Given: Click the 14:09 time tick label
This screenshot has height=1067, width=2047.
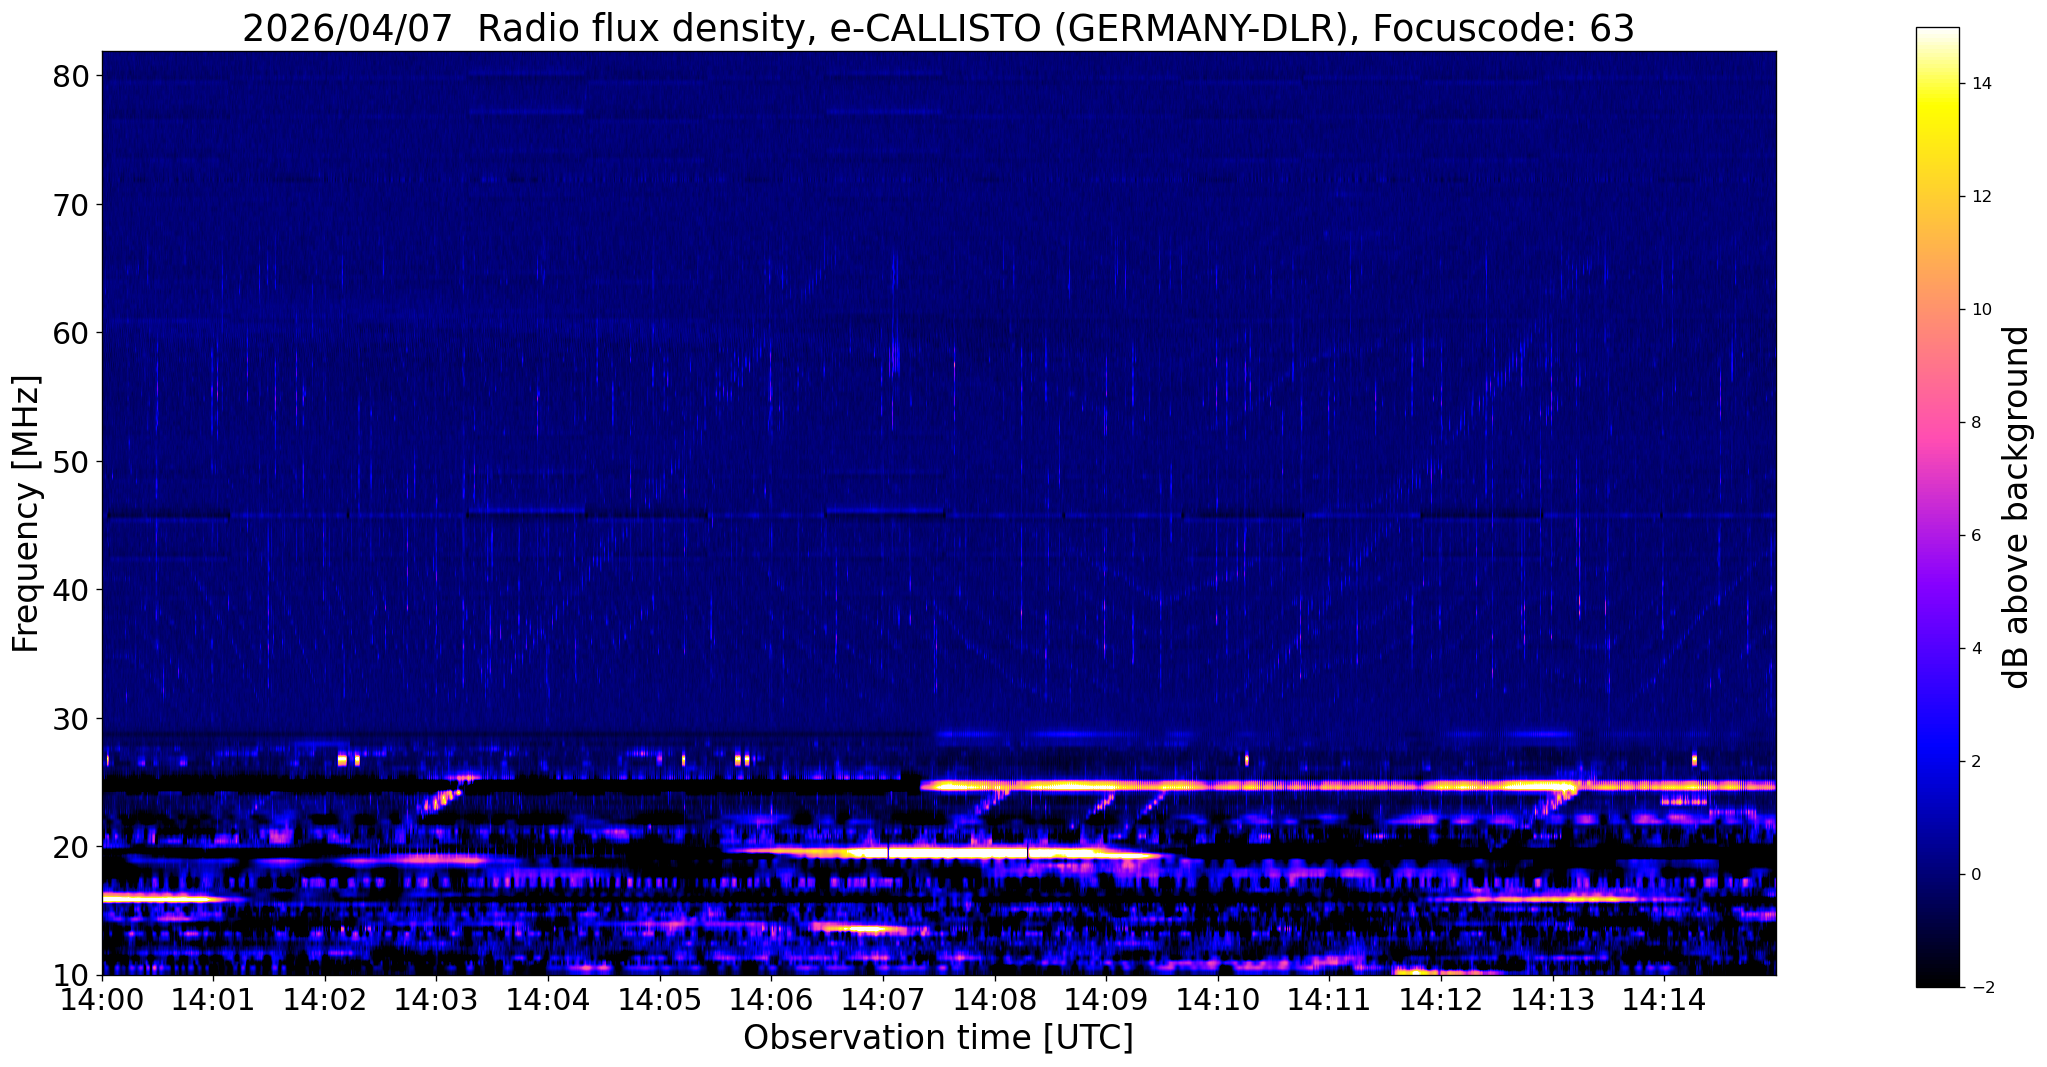Looking at the screenshot, I should point(1106,998).
